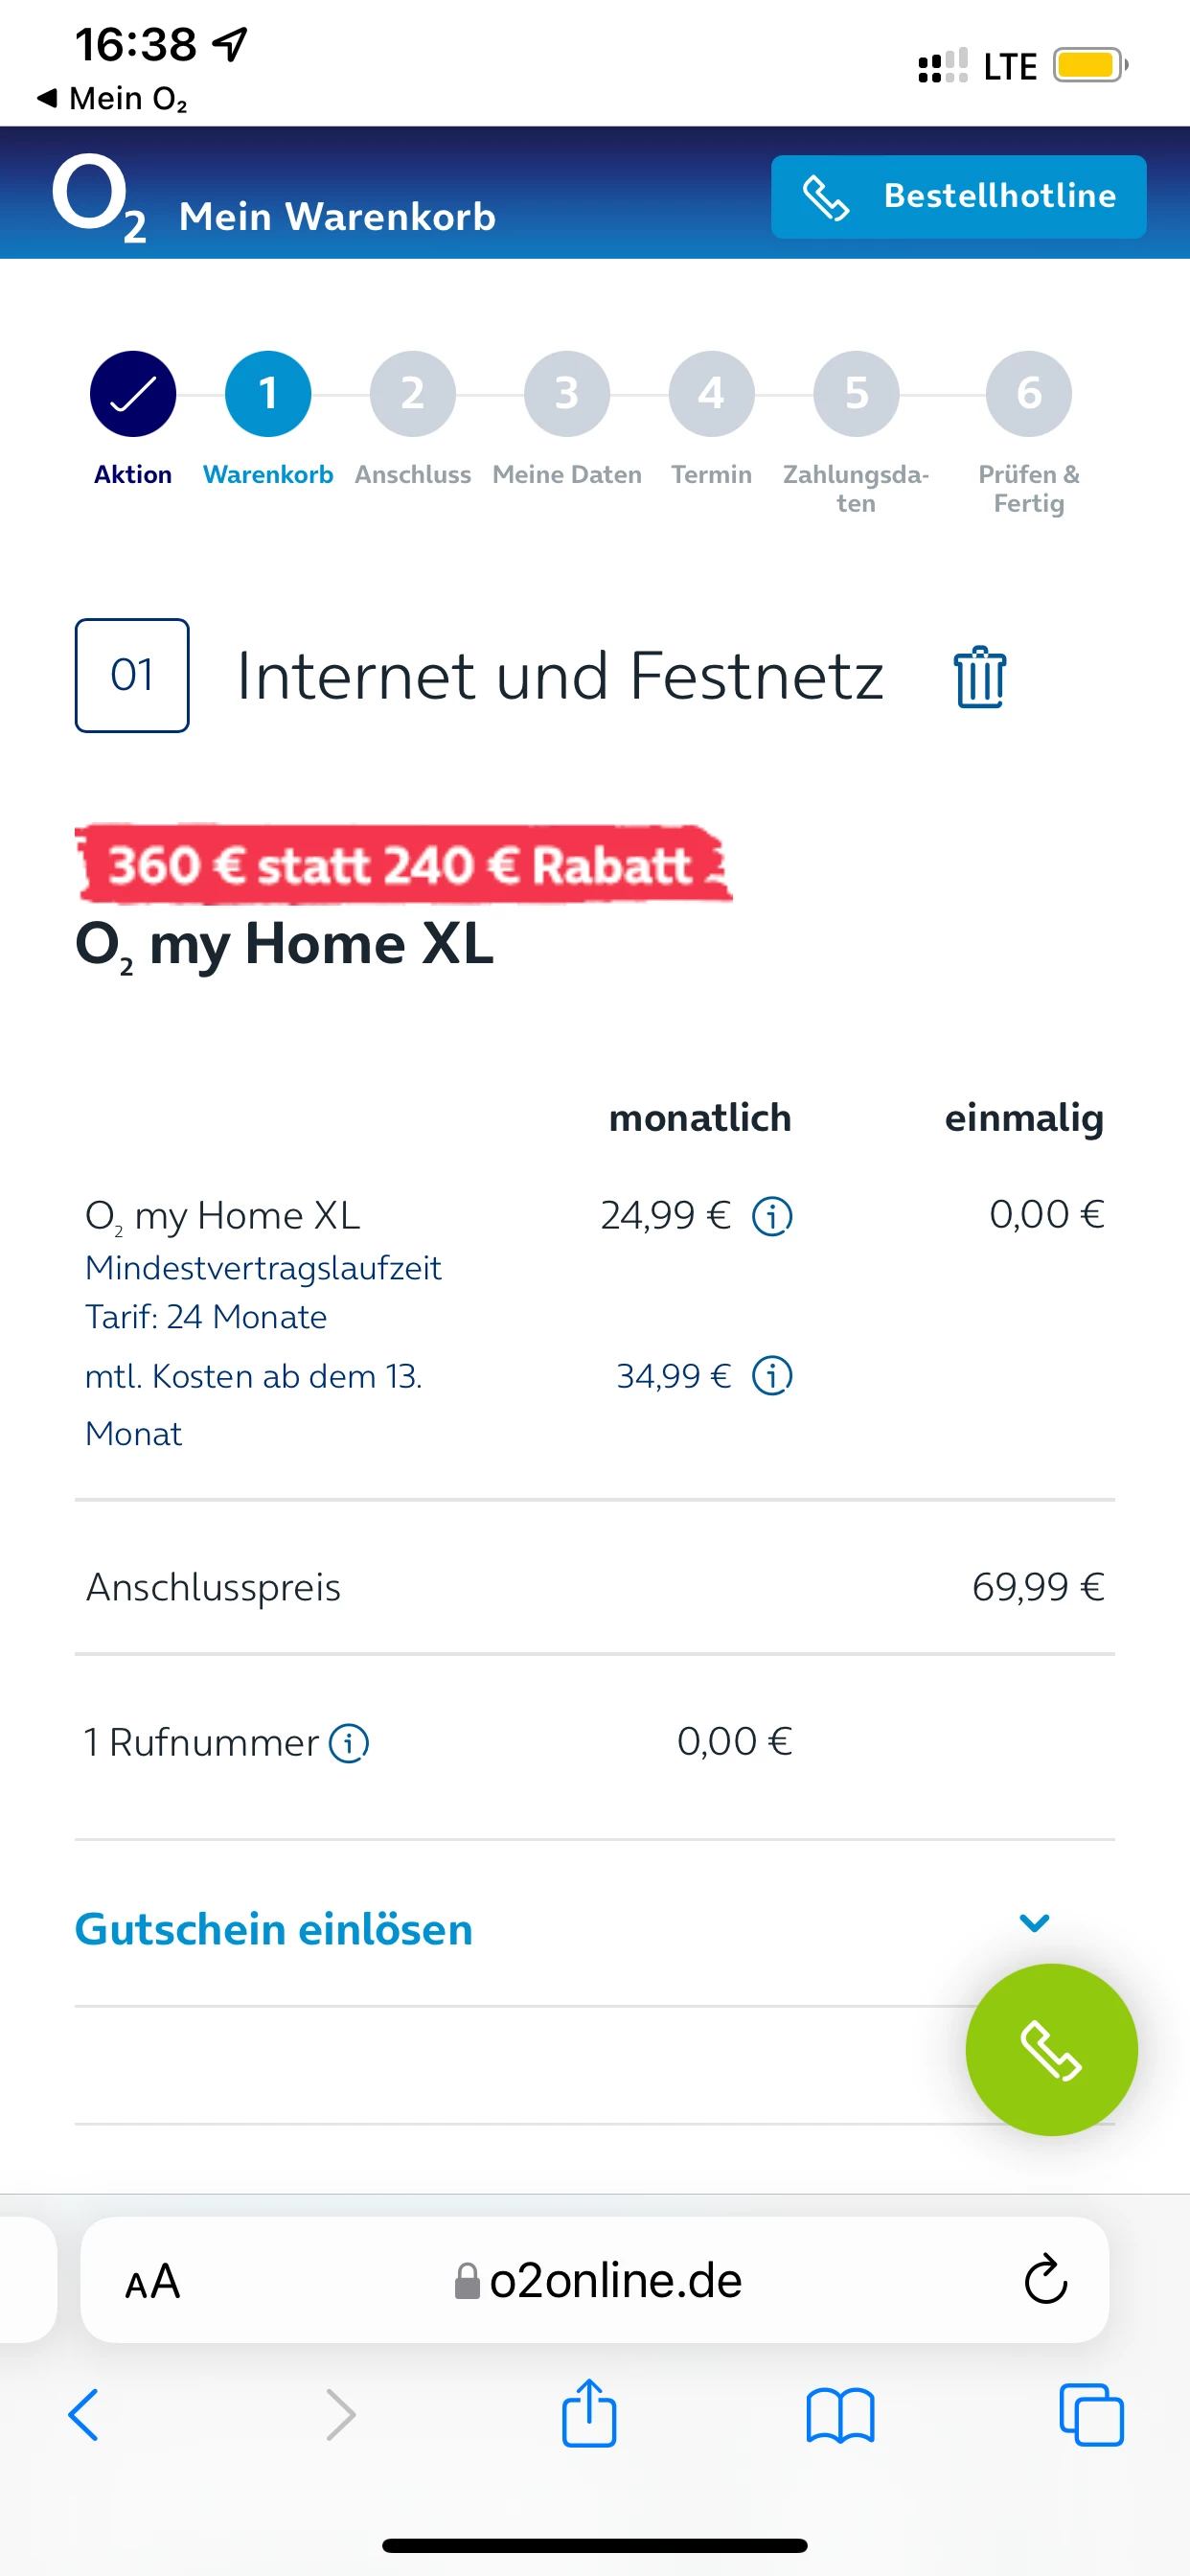
Task: Go to completed Aktion step
Action: tap(133, 394)
